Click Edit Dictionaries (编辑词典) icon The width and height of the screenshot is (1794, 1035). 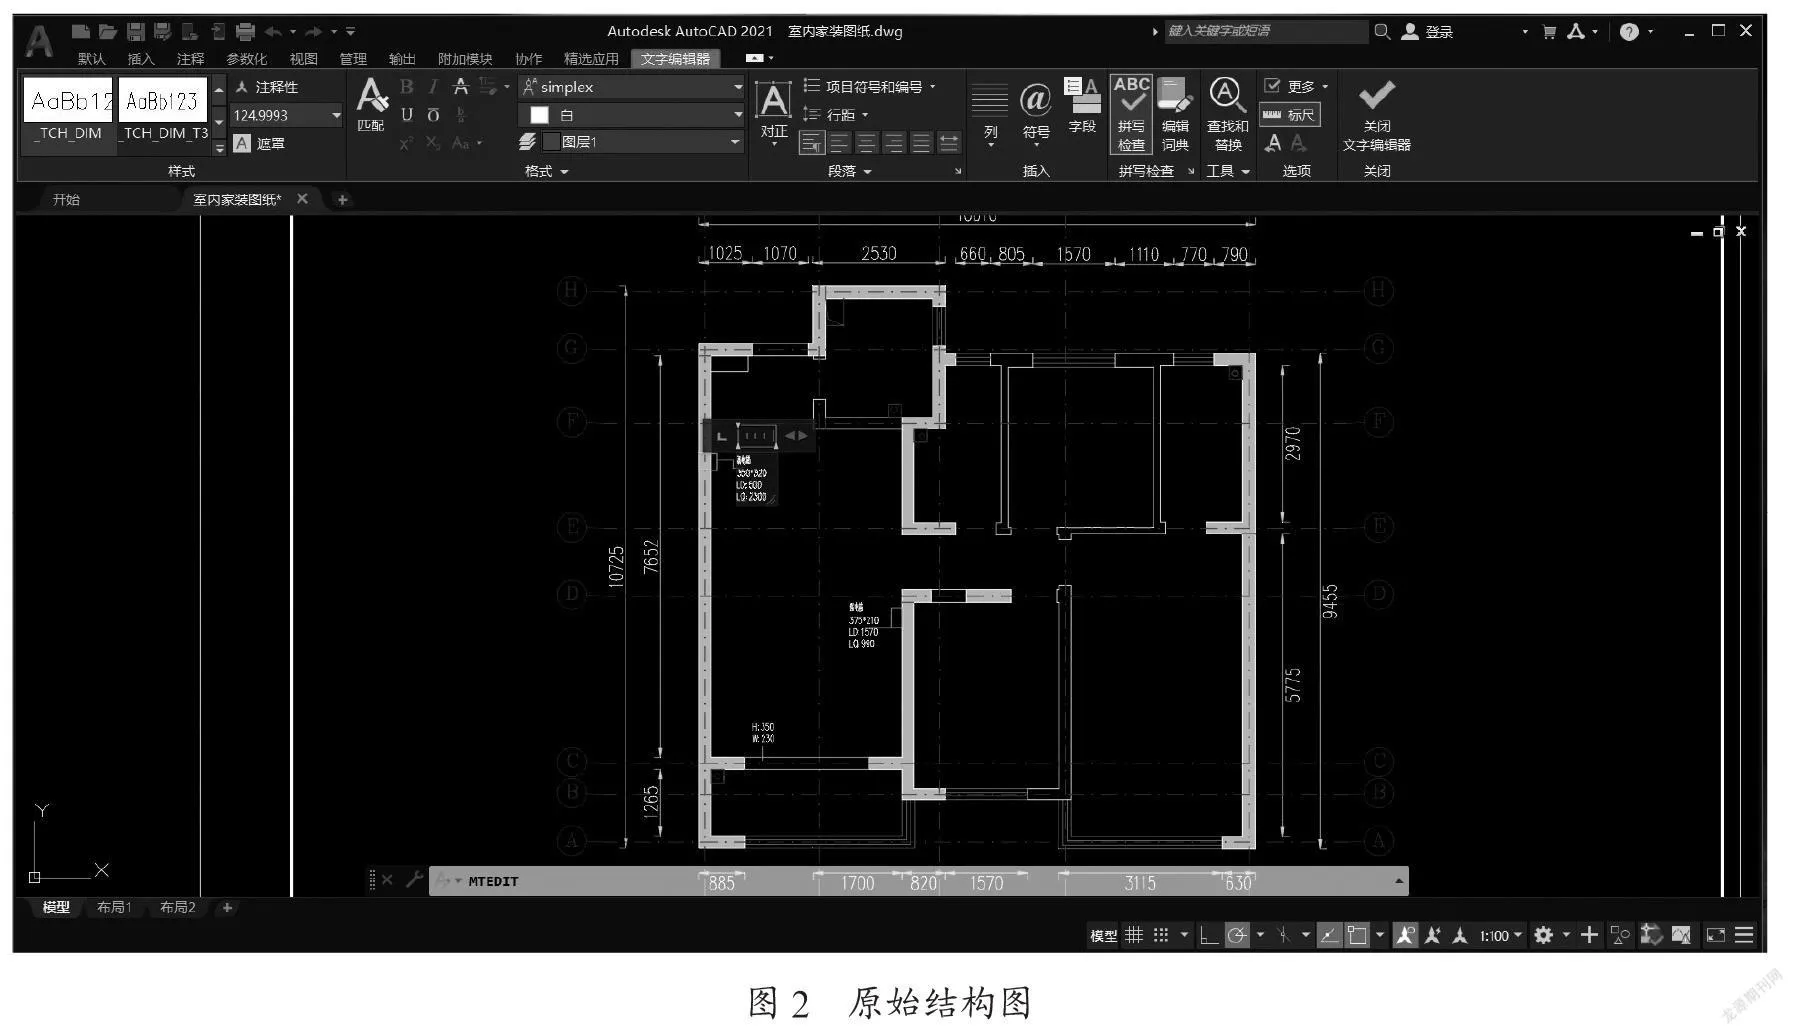[x=1175, y=113]
